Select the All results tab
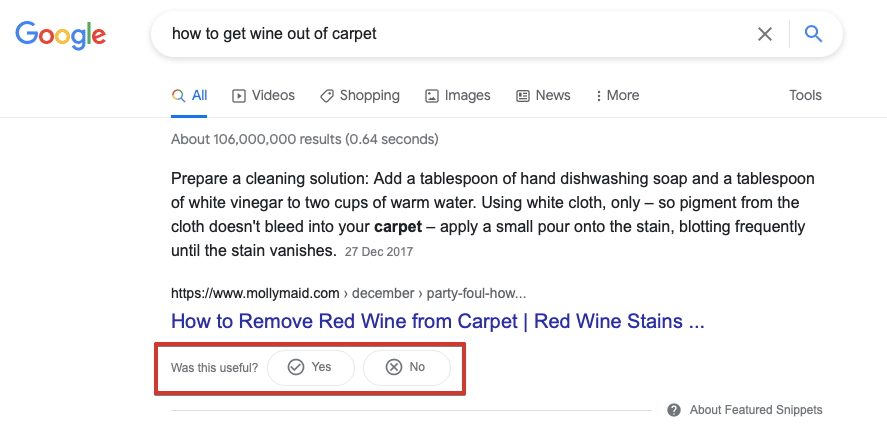 tap(189, 96)
